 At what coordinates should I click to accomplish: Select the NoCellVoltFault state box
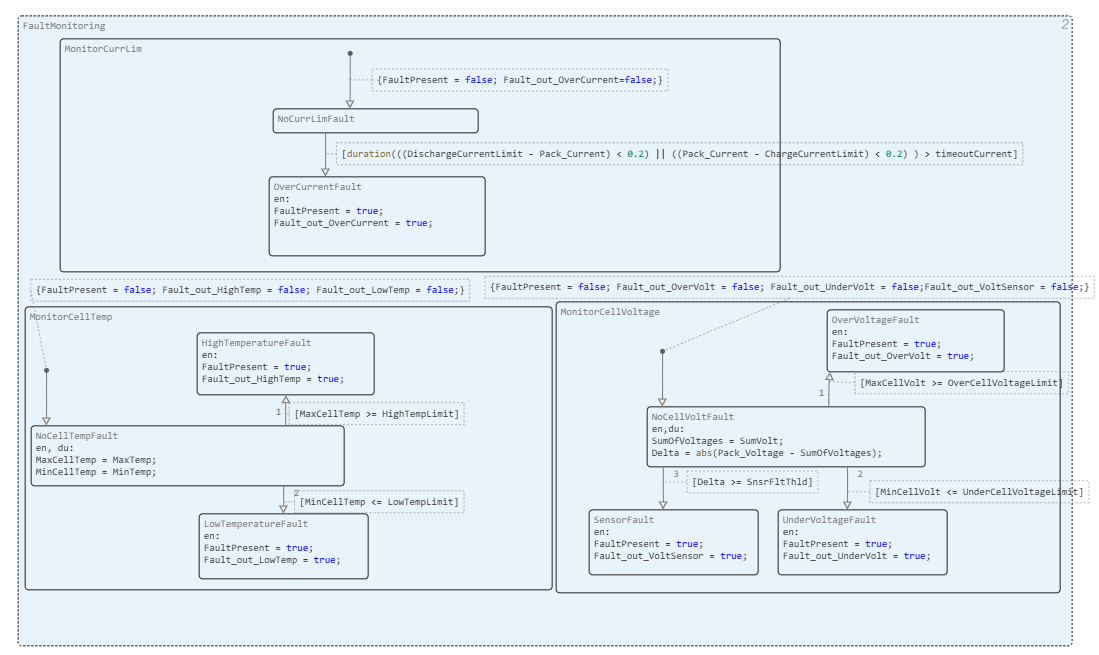click(x=786, y=437)
